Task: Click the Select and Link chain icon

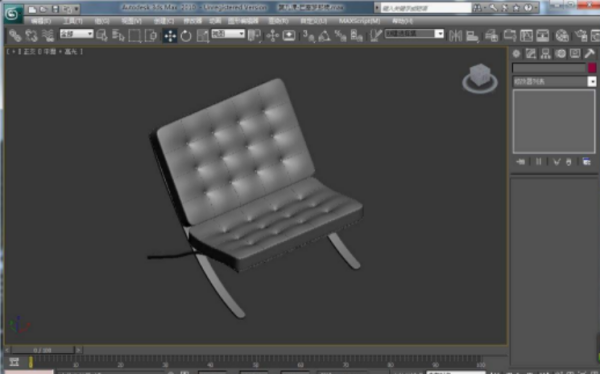Action: tap(15, 36)
